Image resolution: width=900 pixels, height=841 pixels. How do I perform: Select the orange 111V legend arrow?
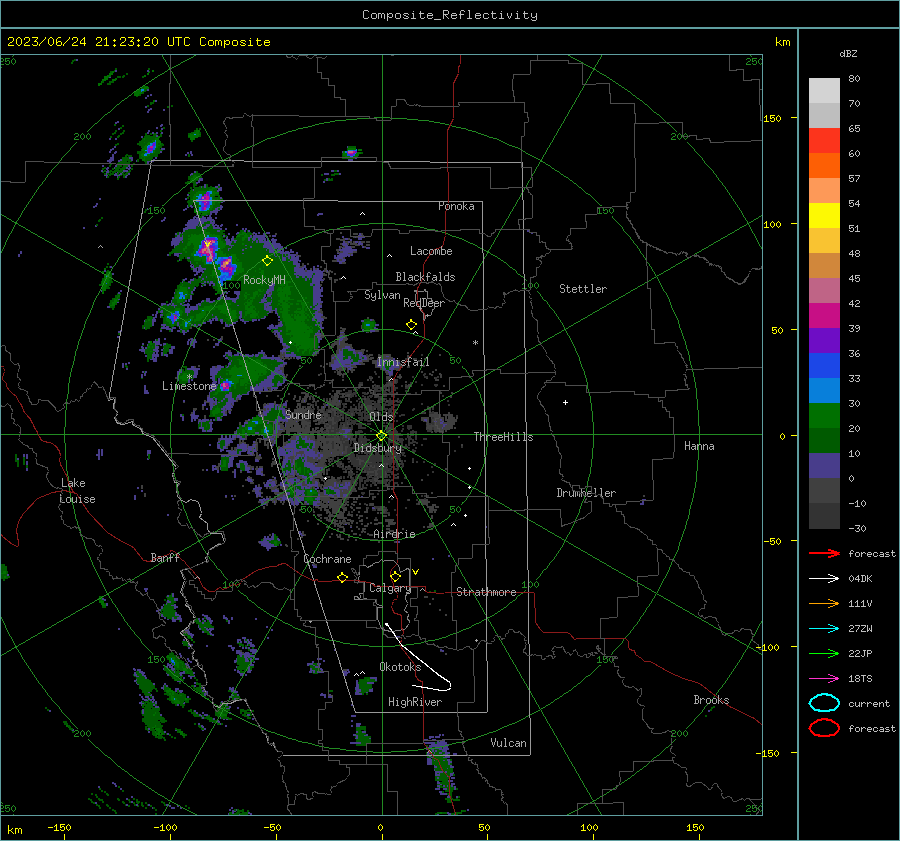[824, 603]
